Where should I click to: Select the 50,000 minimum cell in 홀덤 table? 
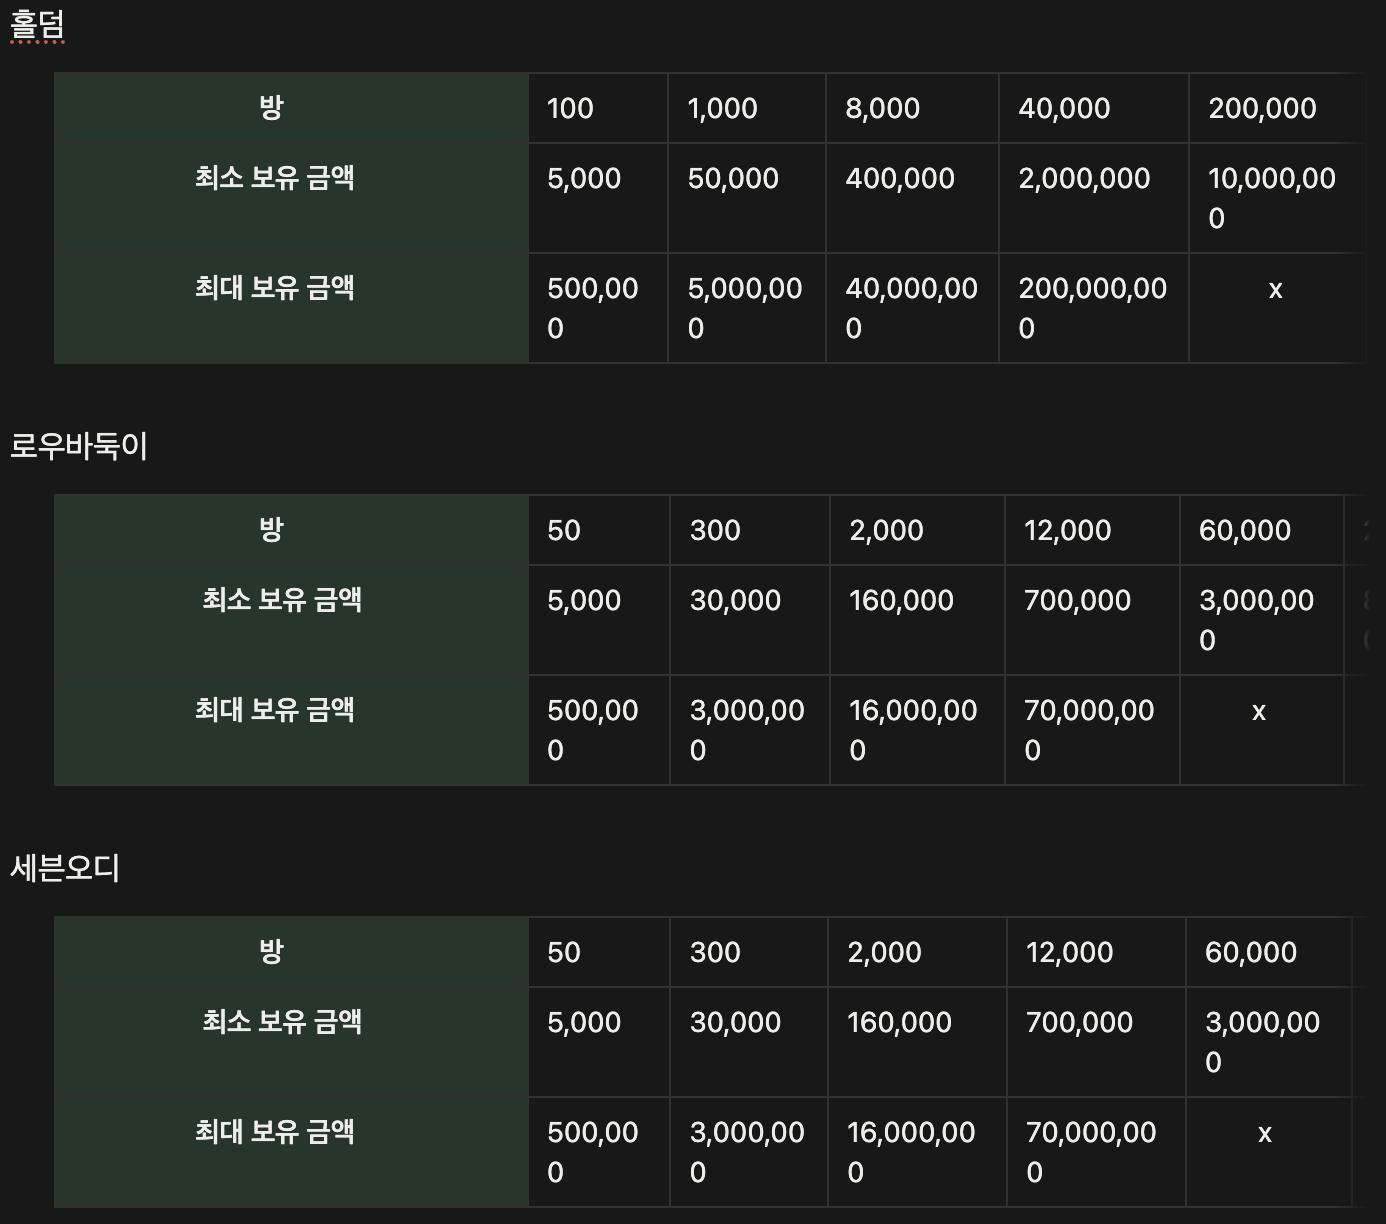point(733,179)
